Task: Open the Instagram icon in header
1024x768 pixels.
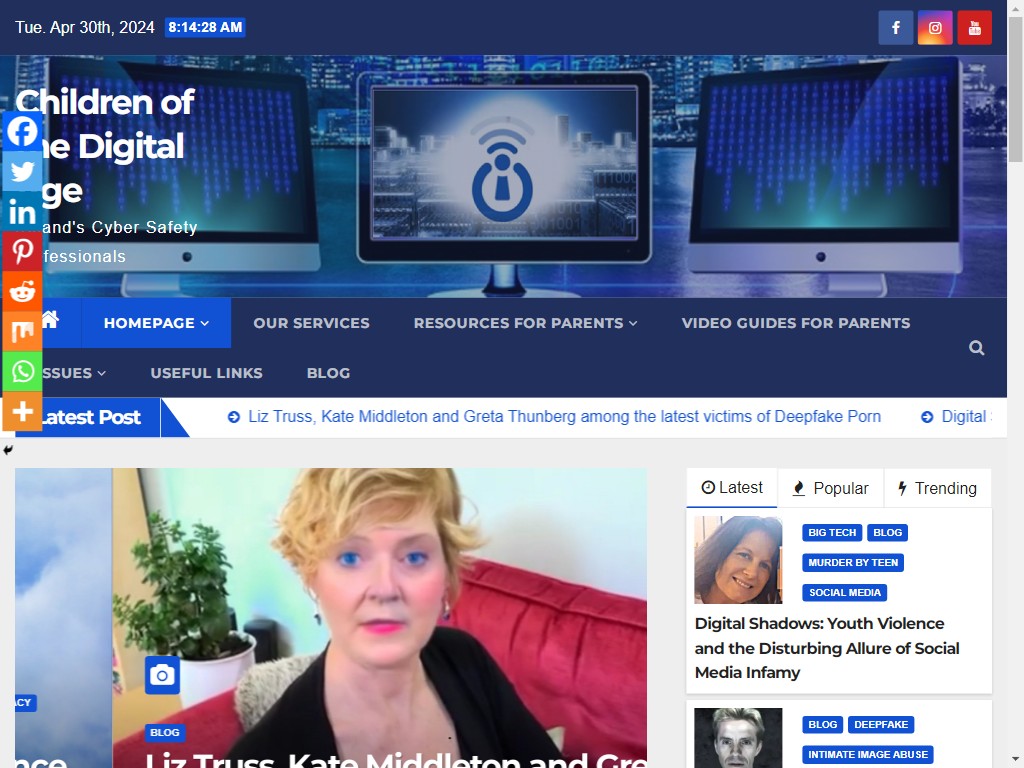Action: tap(935, 27)
